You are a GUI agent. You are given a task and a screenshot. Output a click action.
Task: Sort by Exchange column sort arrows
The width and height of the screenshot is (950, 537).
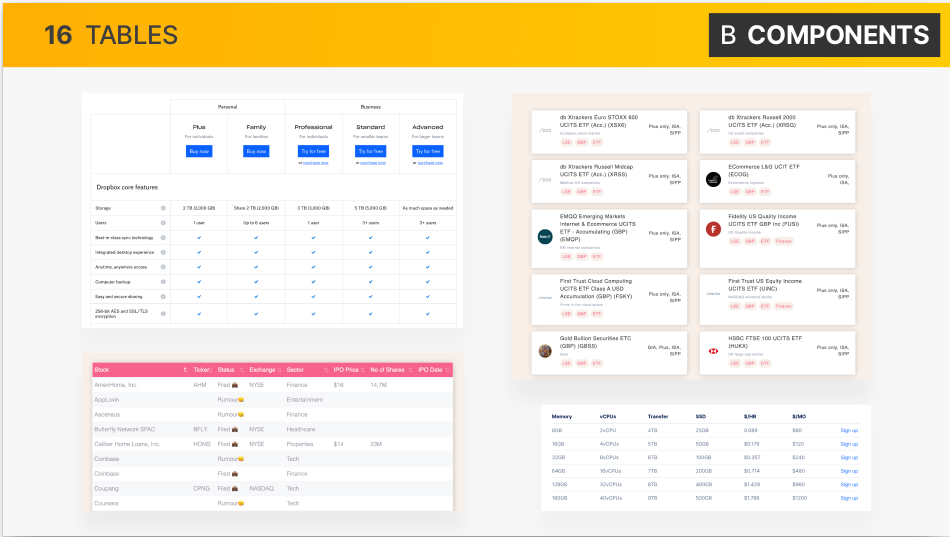coord(280,370)
